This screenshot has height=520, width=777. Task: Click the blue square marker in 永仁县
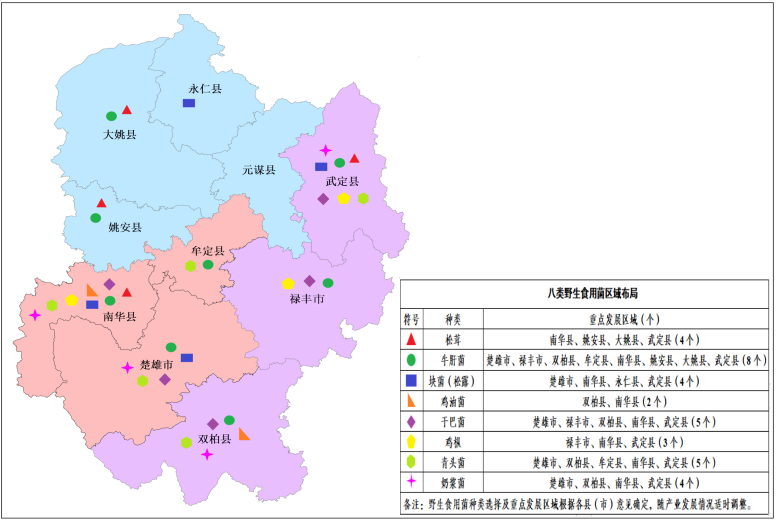188,103
